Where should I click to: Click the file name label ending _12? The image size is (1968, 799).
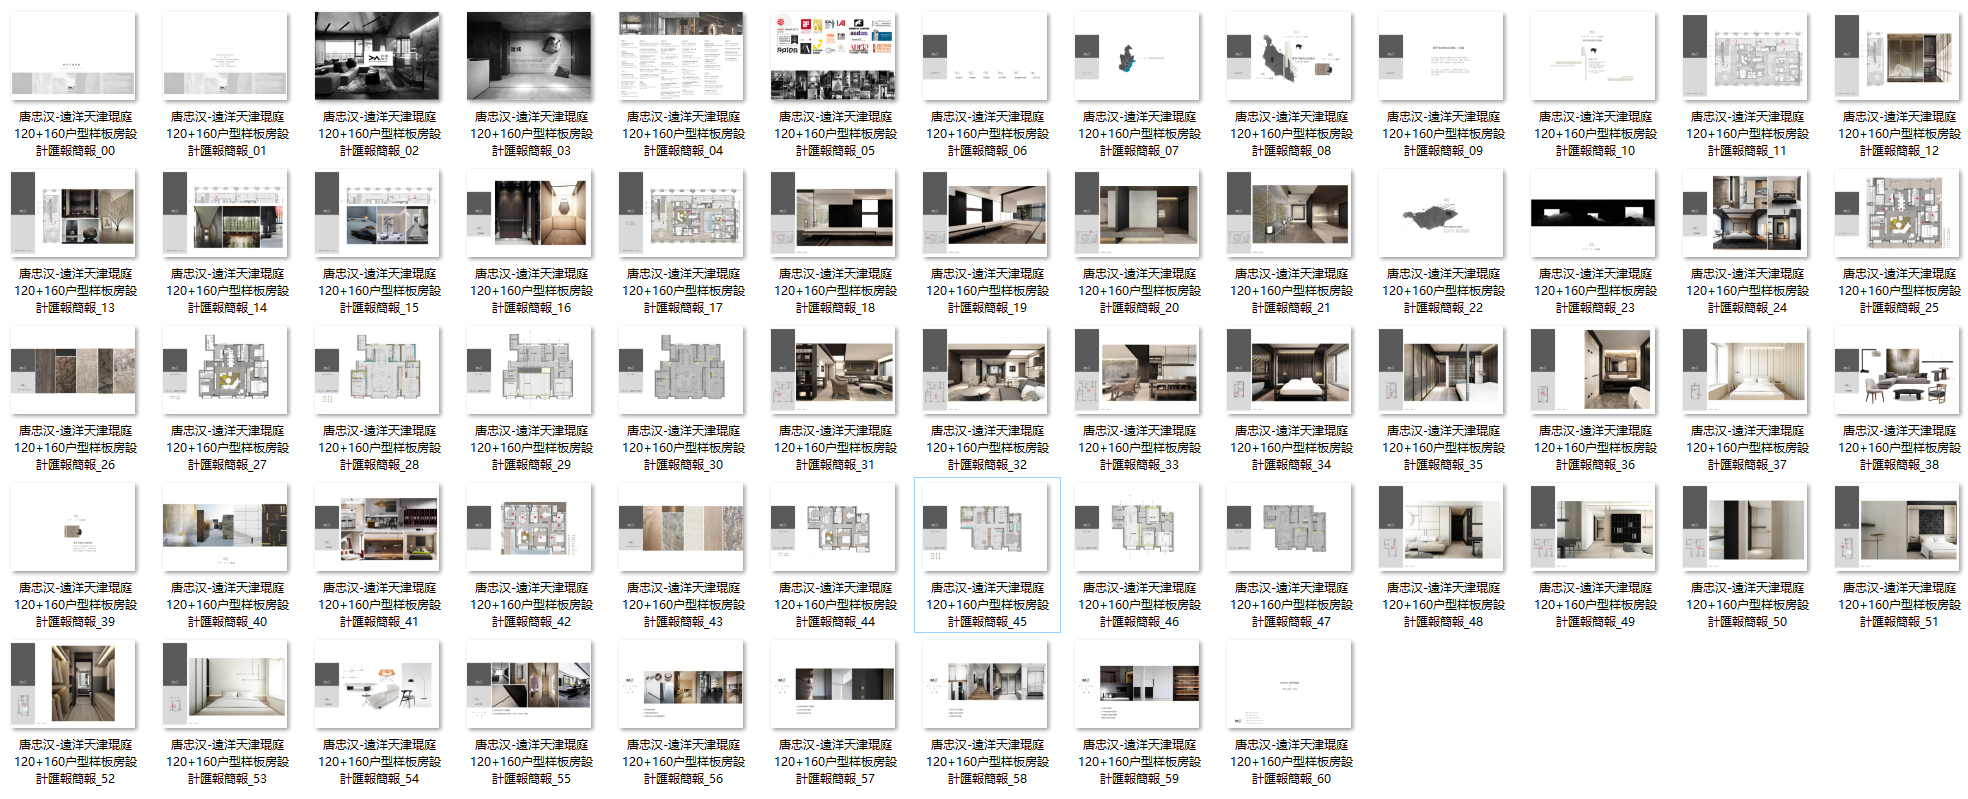pyautogui.click(x=1898, y=134)
